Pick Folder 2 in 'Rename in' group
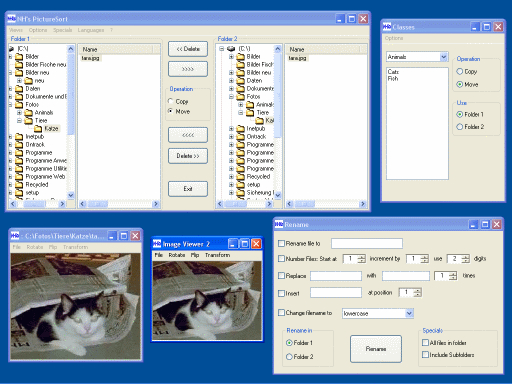Viewport: 512px width, 384px height. point(289,357)
